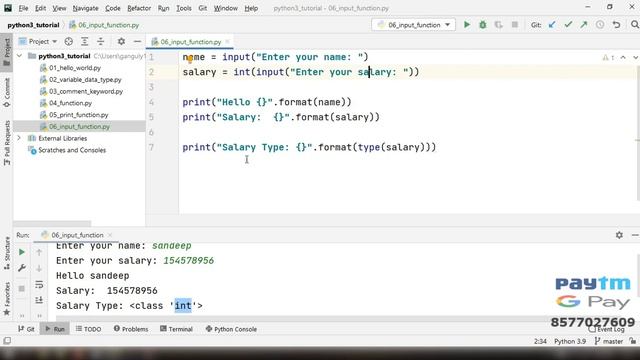Toggle soft-wrap in Run console

click(39, 284)
